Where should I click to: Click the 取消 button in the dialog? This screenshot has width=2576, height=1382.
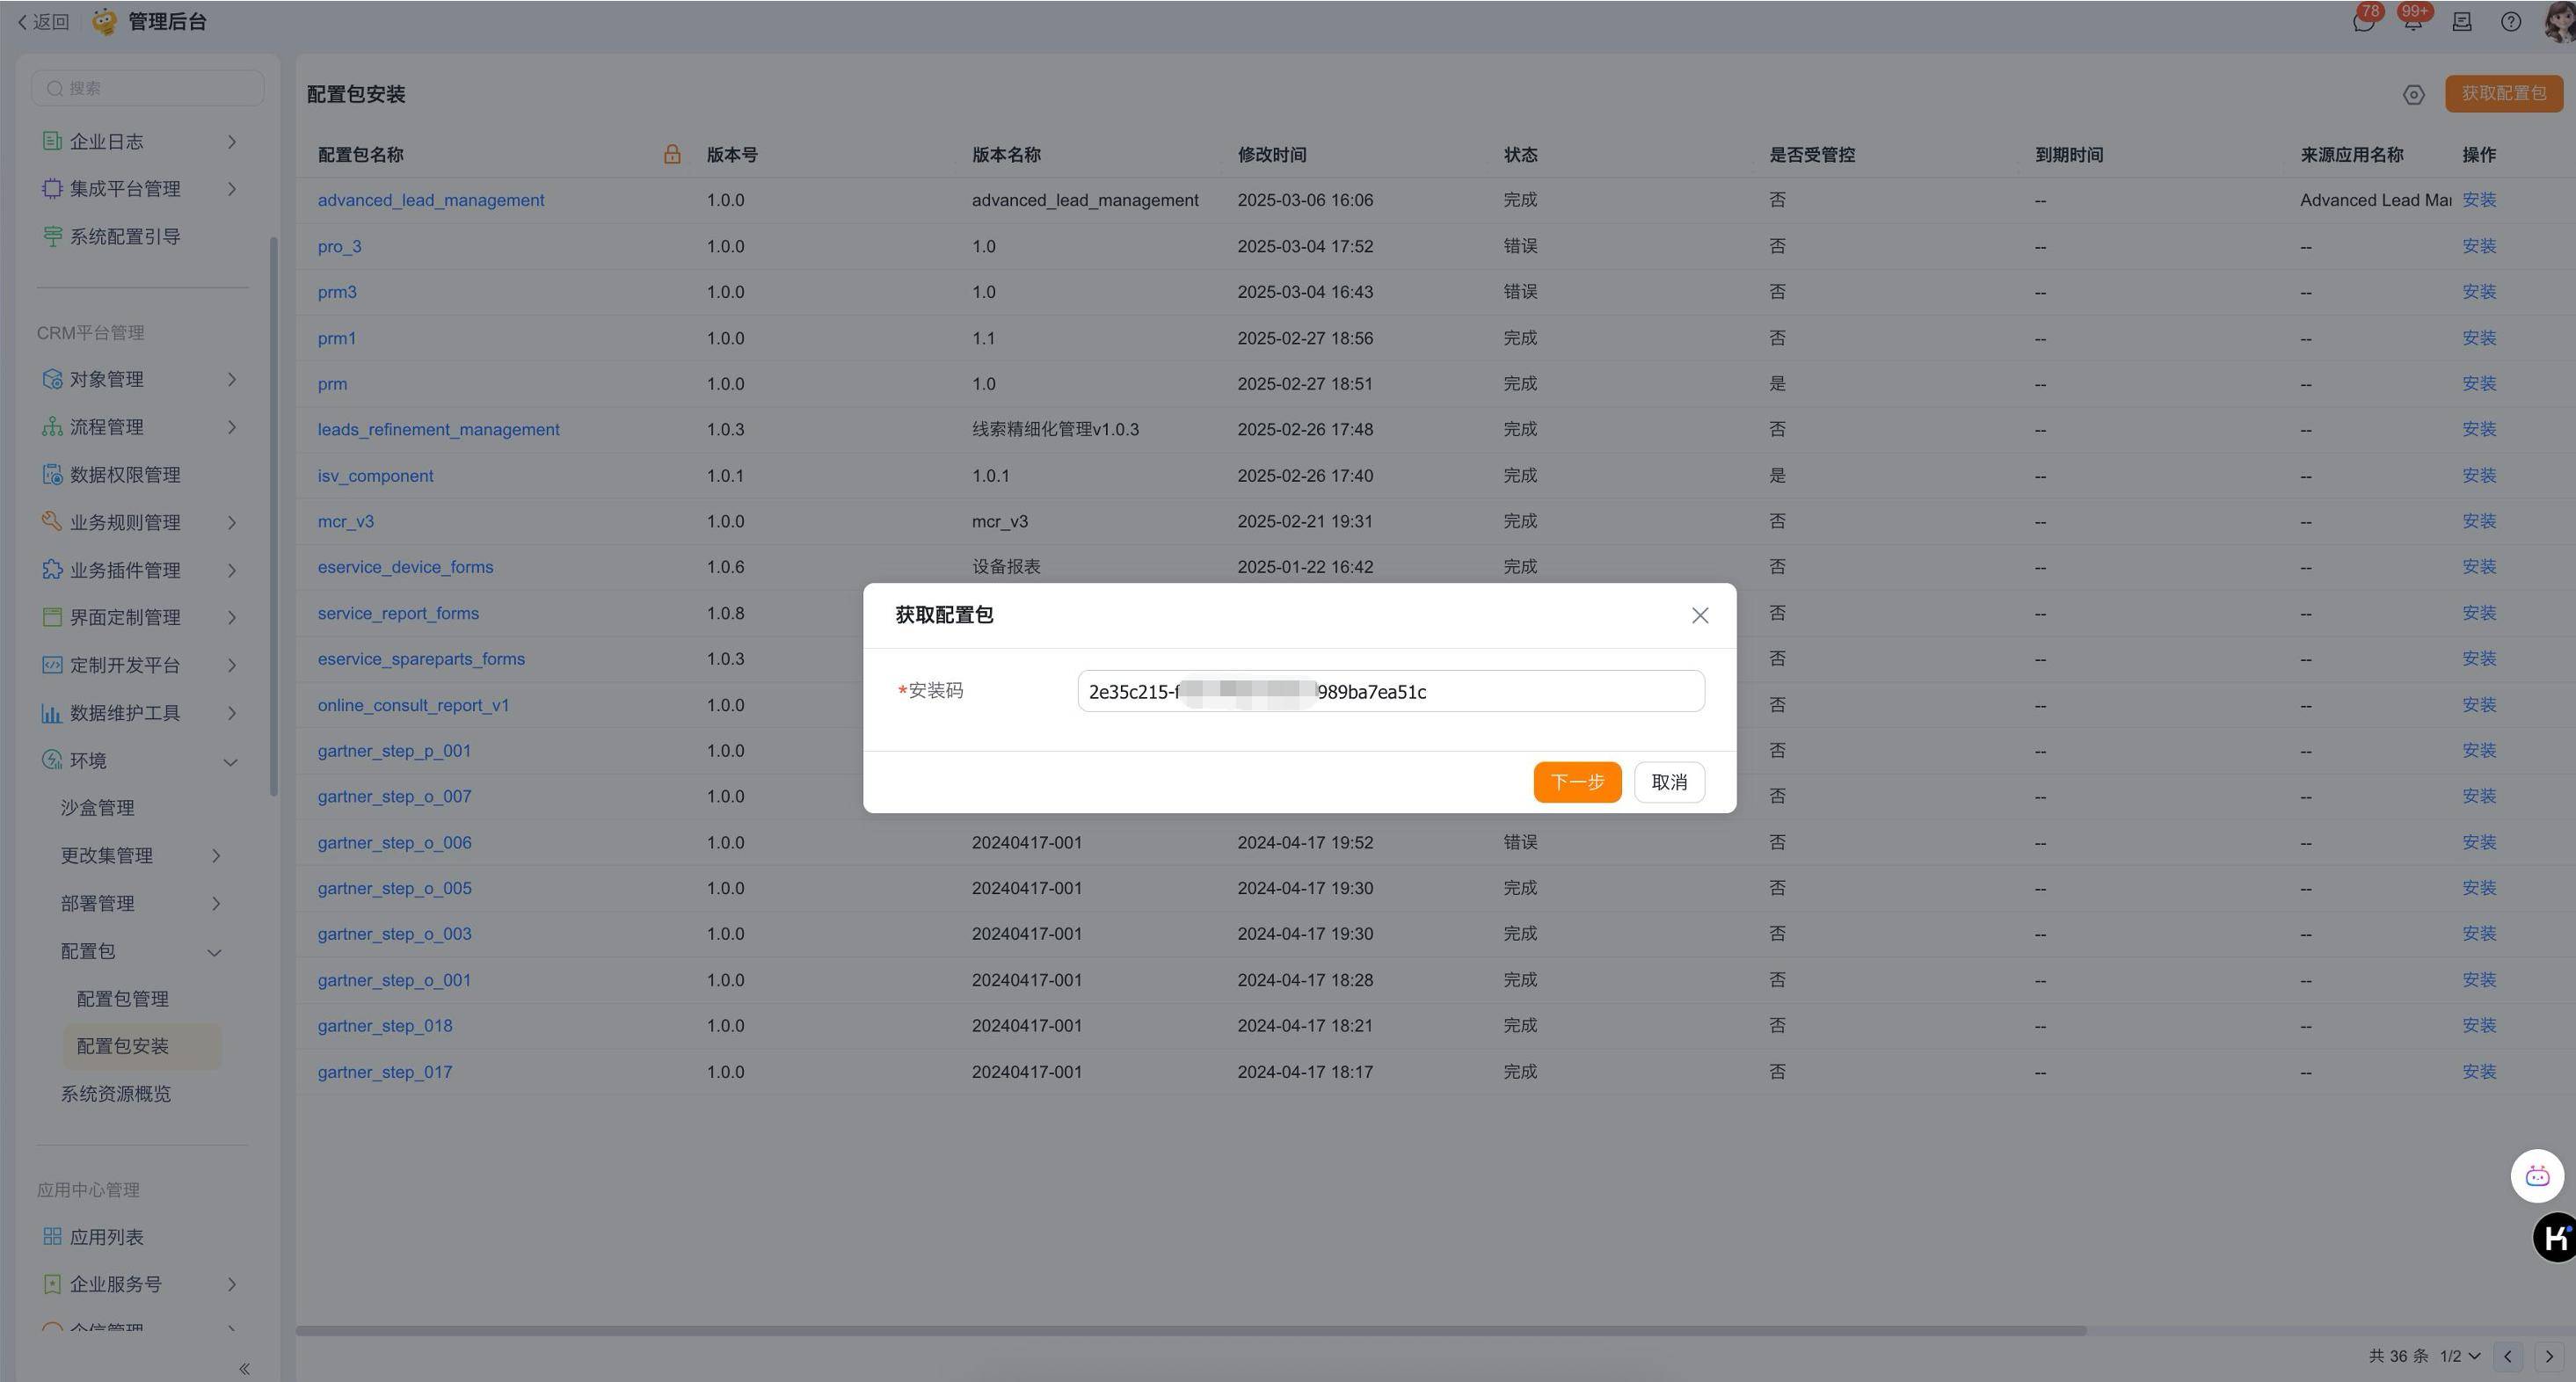tap(1668, 782)
